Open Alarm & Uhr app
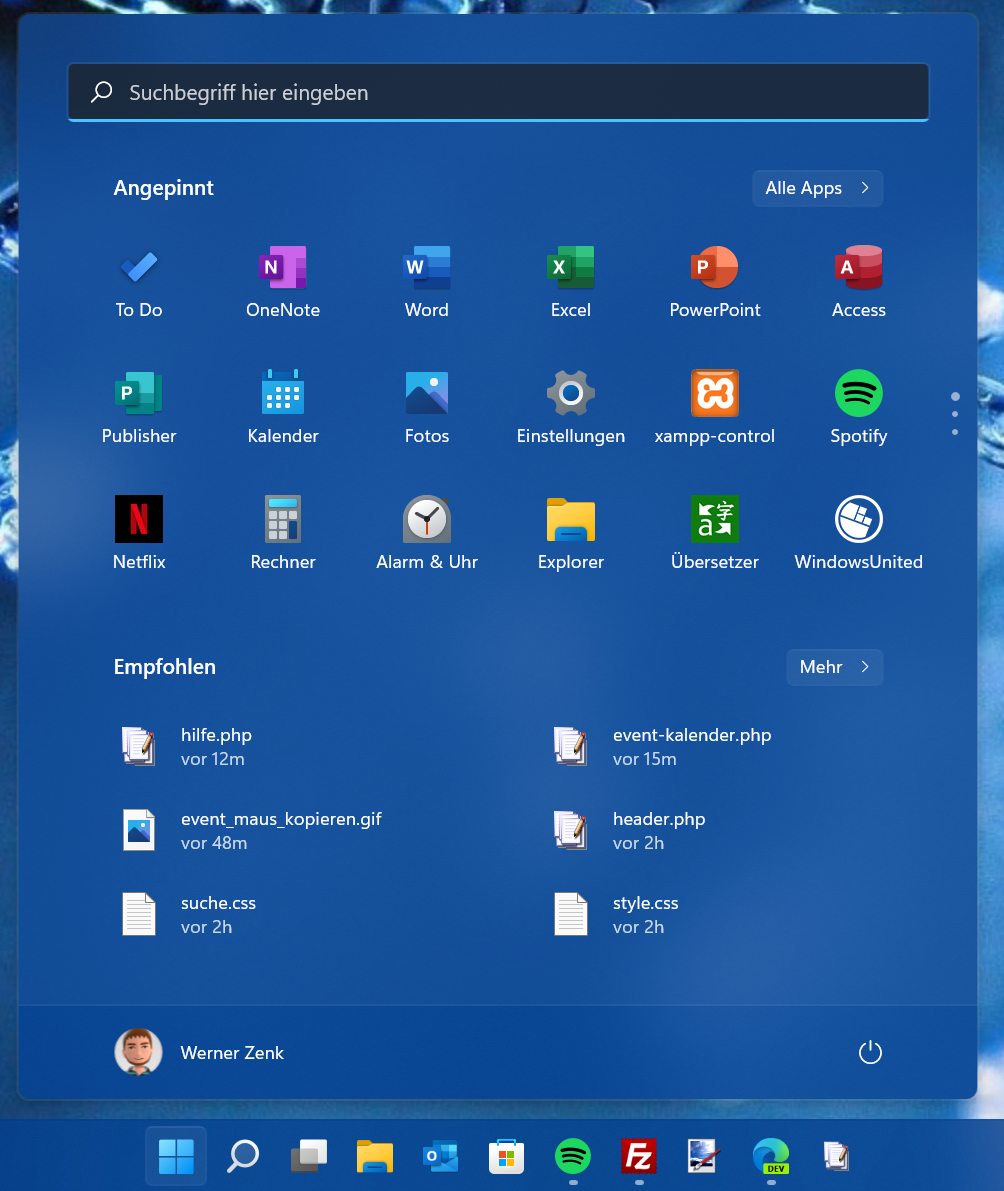 click(x=427, y=533)
